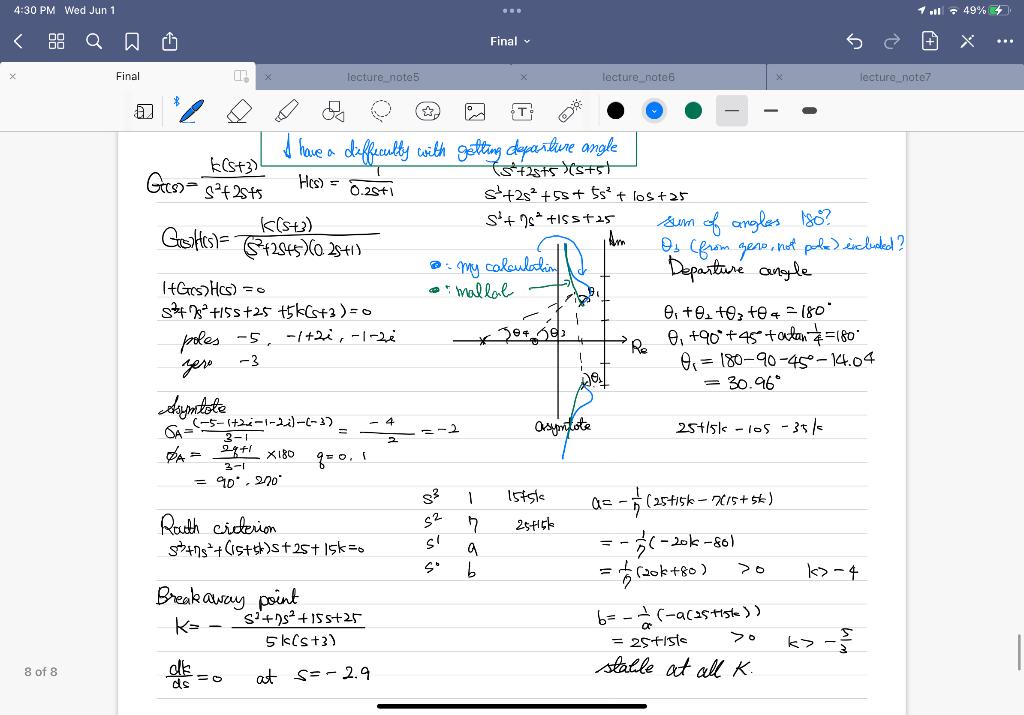Open search in the document

click(94, 42)
